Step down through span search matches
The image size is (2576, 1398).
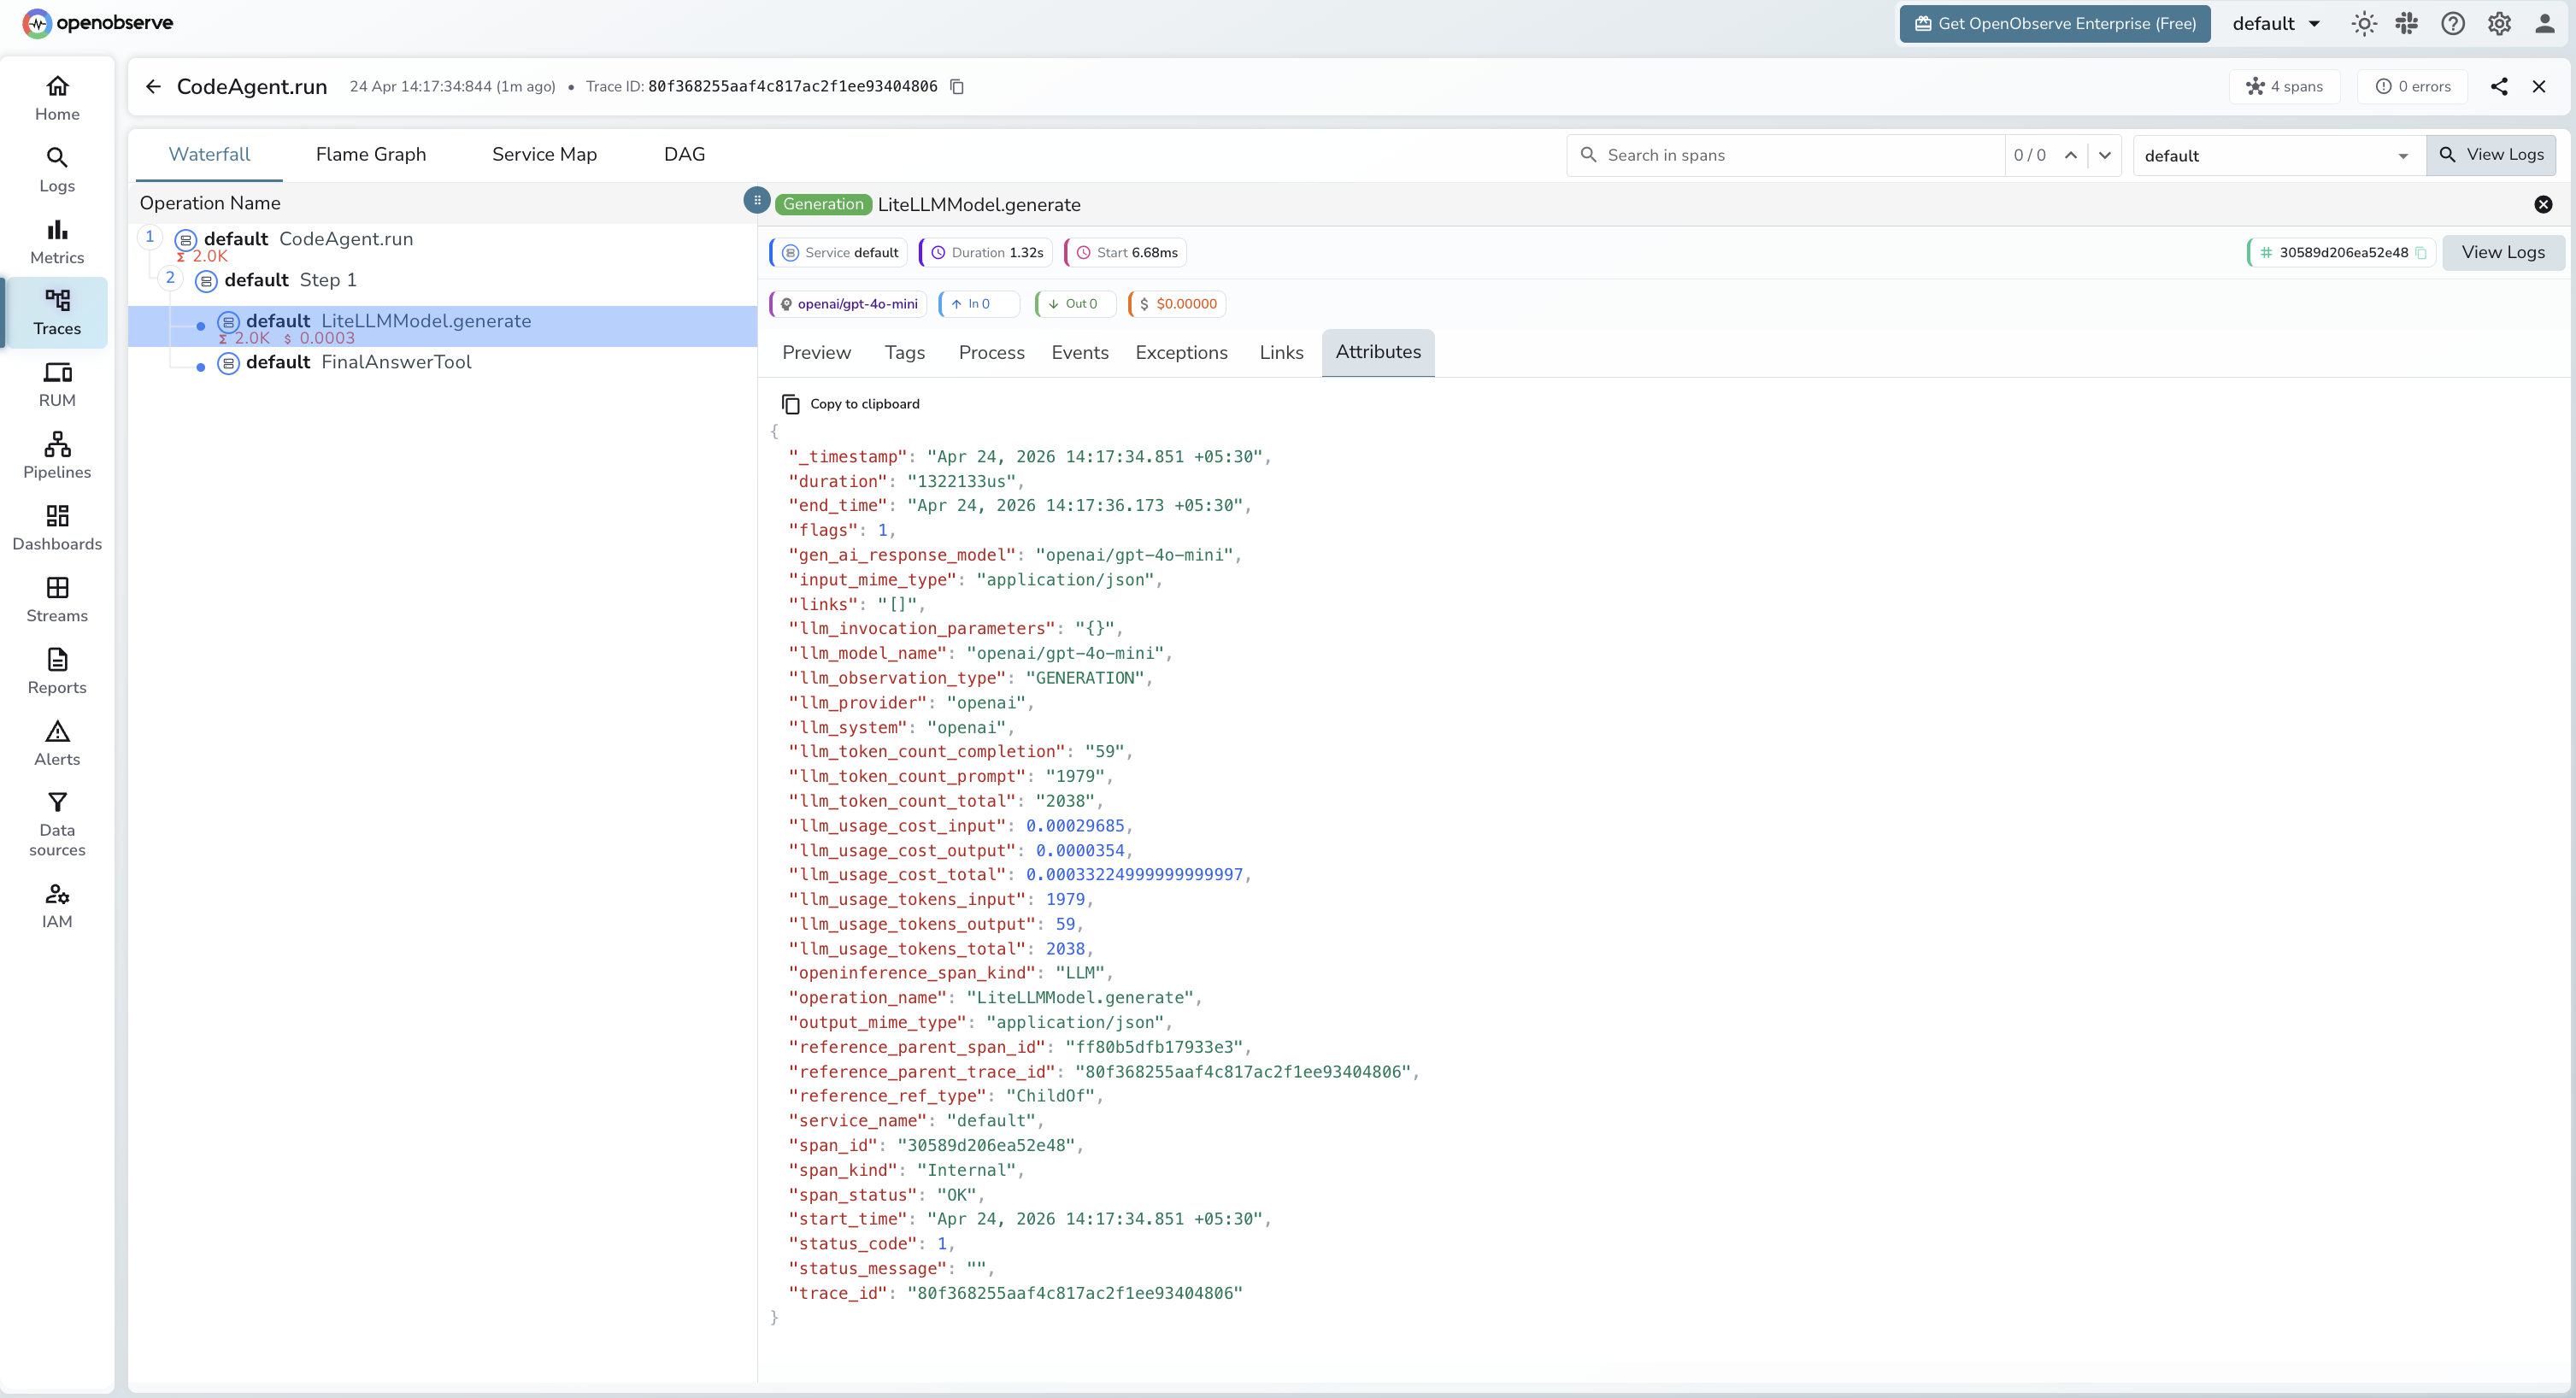tap(2106, 155)
